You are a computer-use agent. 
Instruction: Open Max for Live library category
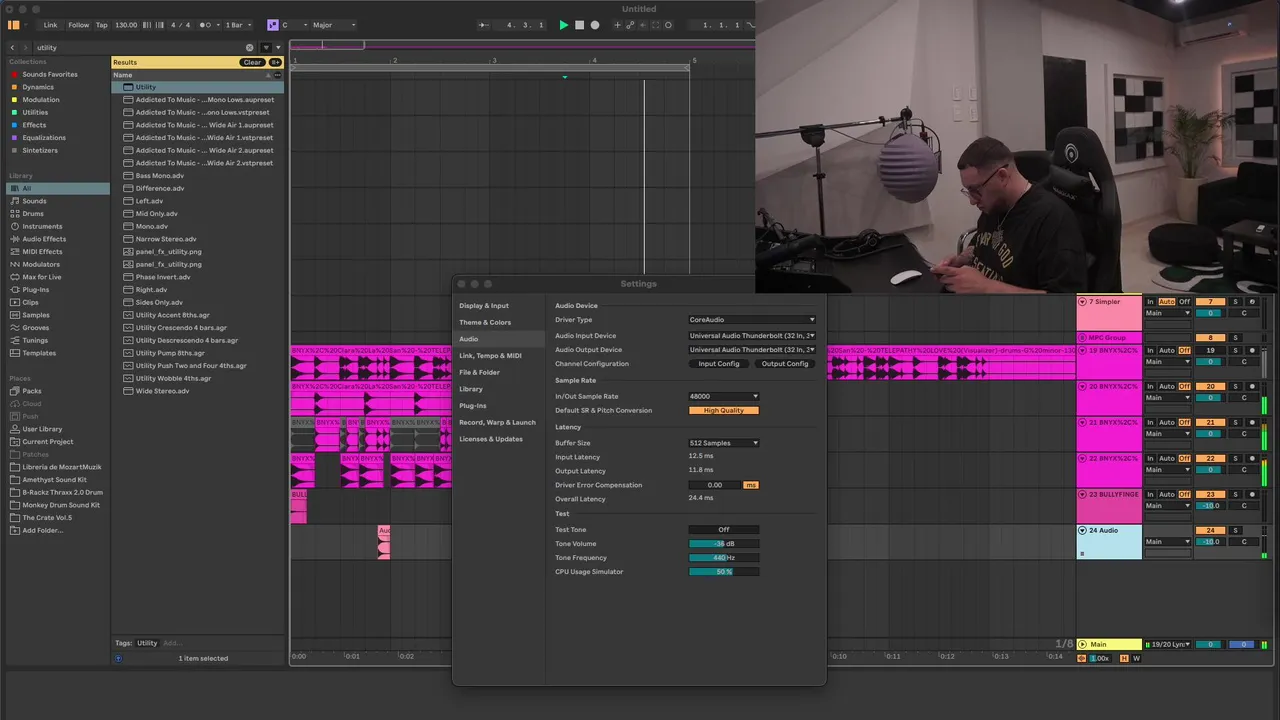[x=42, y=277]
